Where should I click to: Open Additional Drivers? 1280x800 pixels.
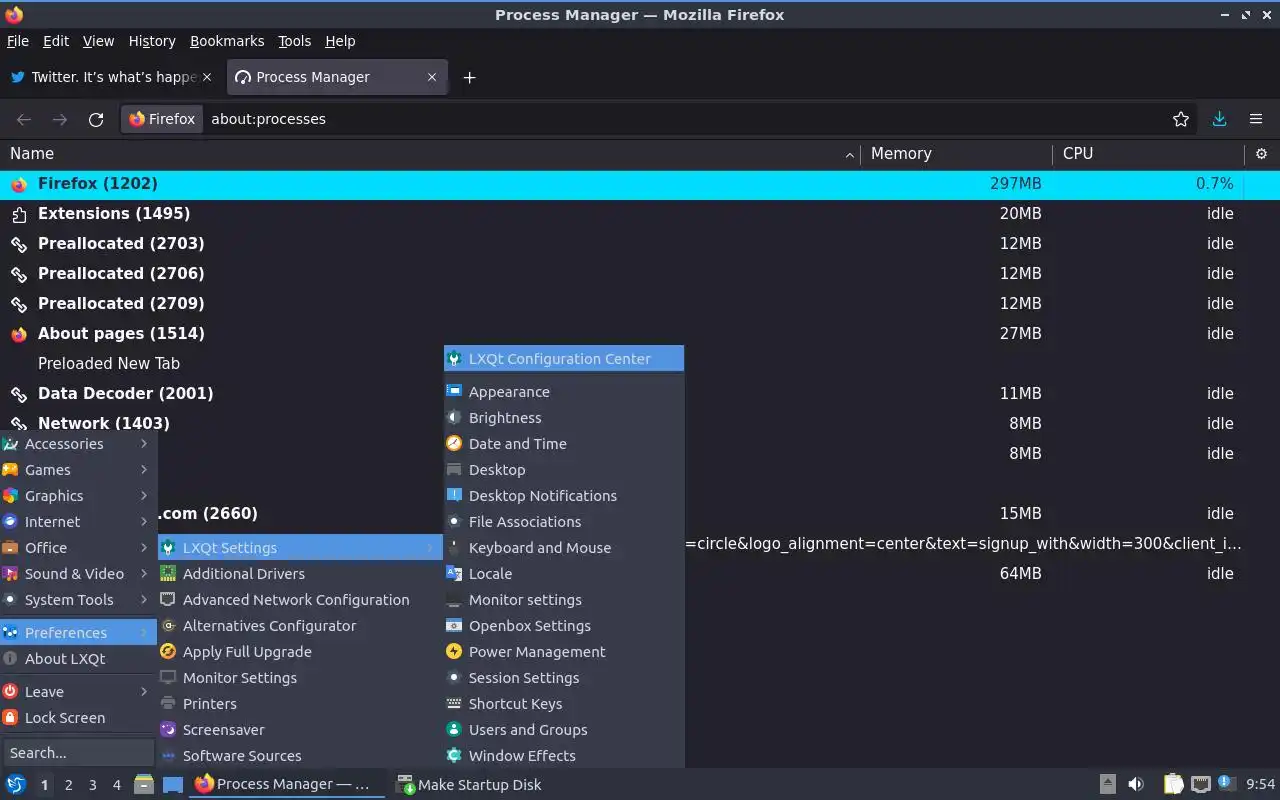[300, 574]
